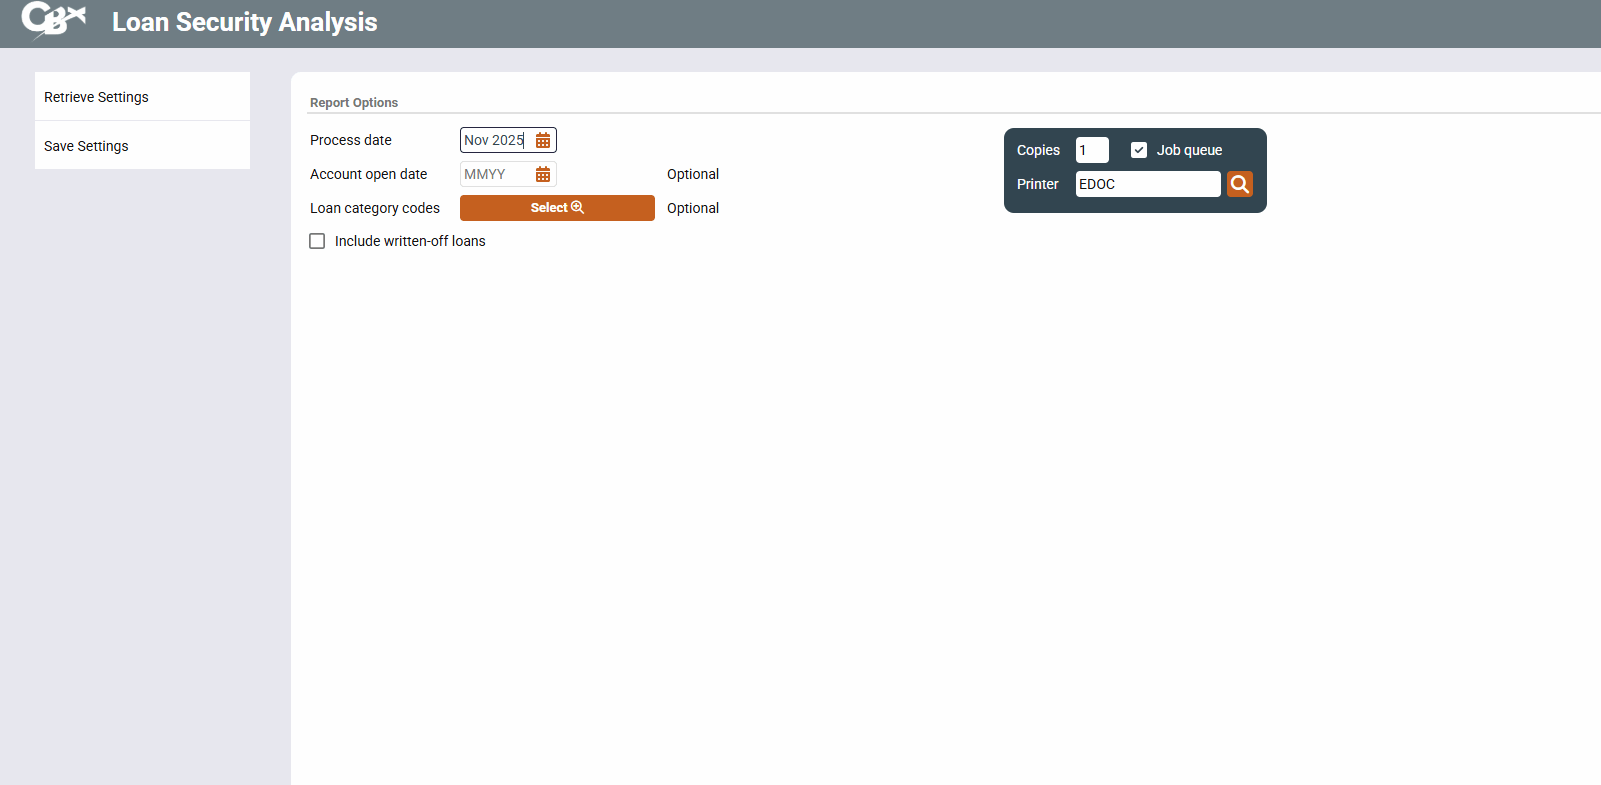Click the Loan Security Analysis page title
This screenshot has height=785, width=1601.
coord(244,22)
